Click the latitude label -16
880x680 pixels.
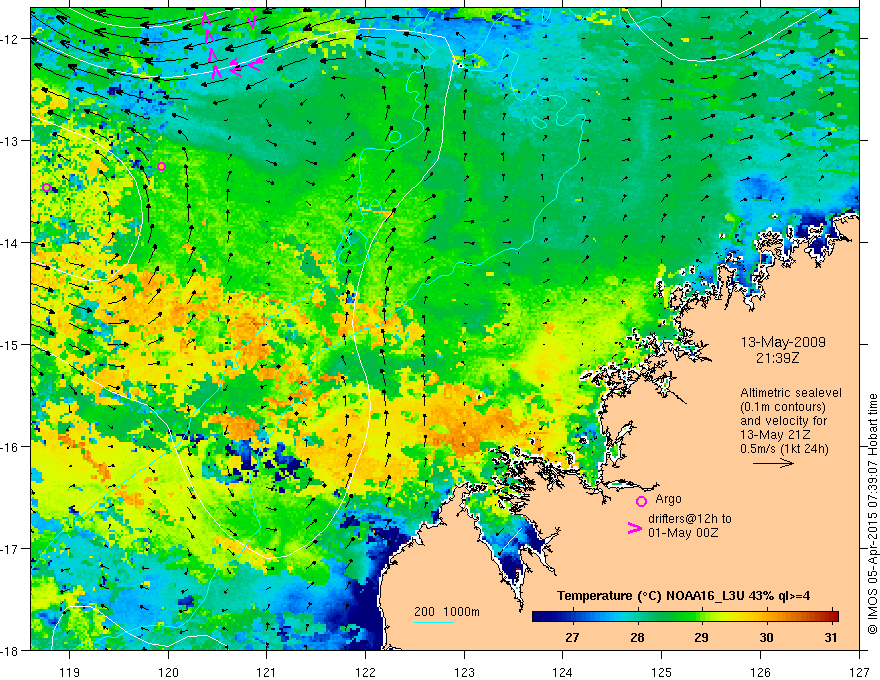point(11,447)
